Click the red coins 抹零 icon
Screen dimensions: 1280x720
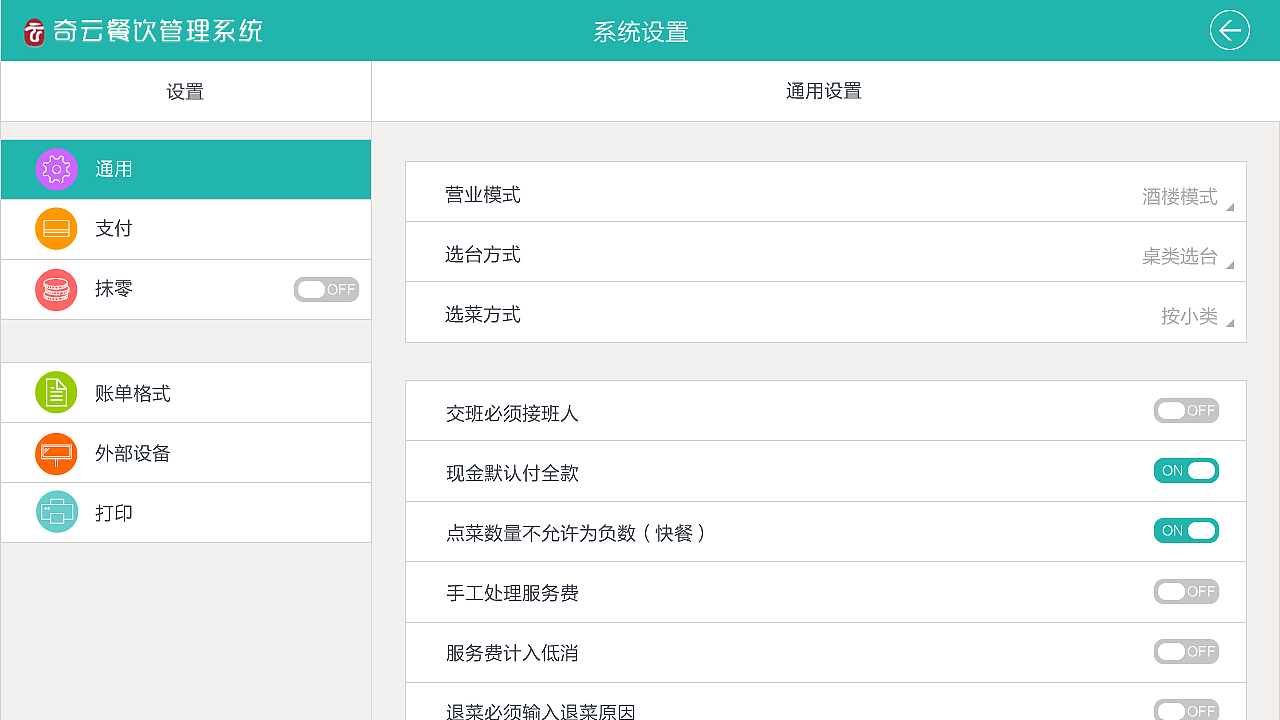click(56, 290)
